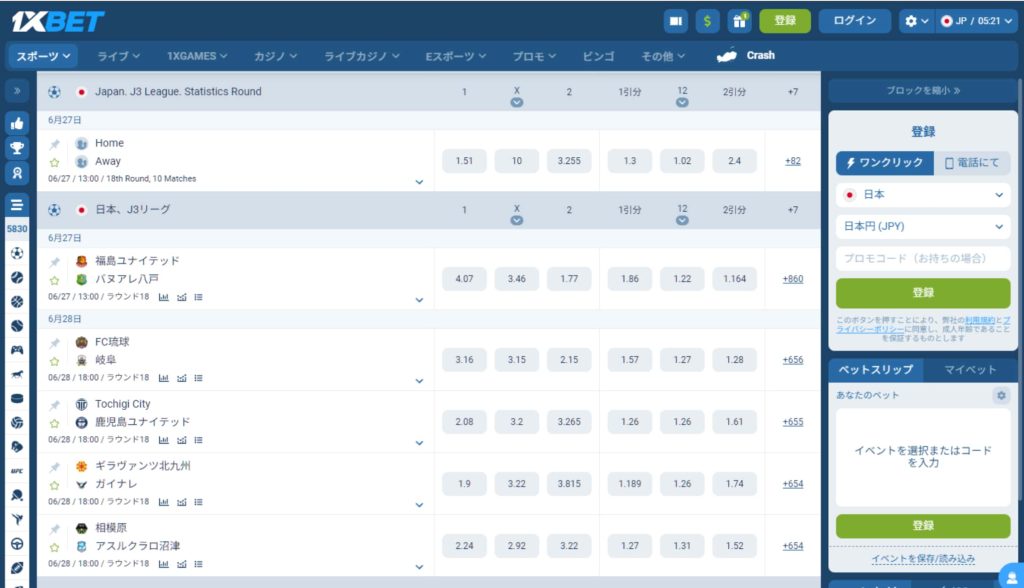Open line graph icon for Tochigi City match

(182, 440)
